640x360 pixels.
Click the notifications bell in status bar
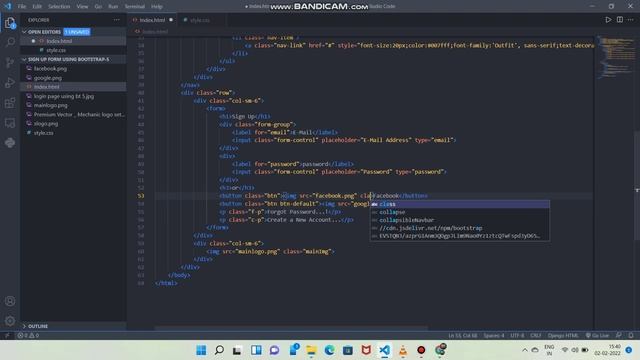point(631,336)
